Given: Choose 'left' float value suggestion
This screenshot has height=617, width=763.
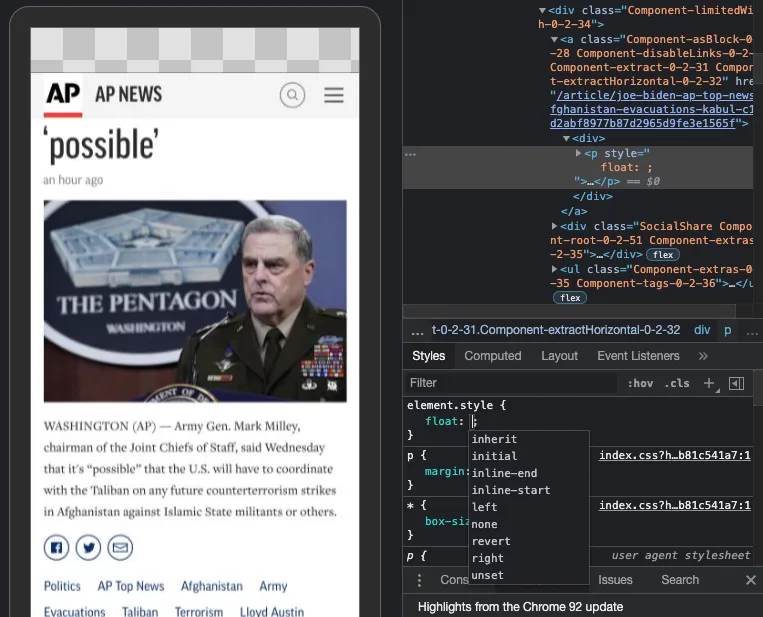Looking at the screenshot, I should [529, 508].
